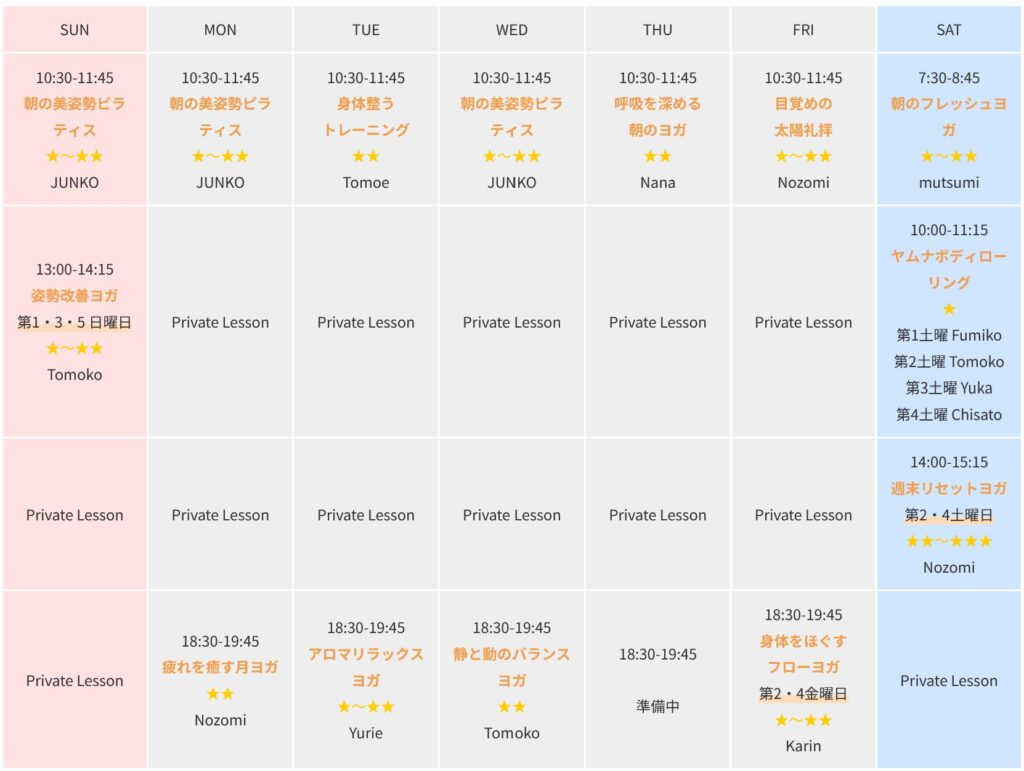The image size is (1024, 771).
Task: Click Saturday evening Private Lesson cell
Action: click(948, 681)
